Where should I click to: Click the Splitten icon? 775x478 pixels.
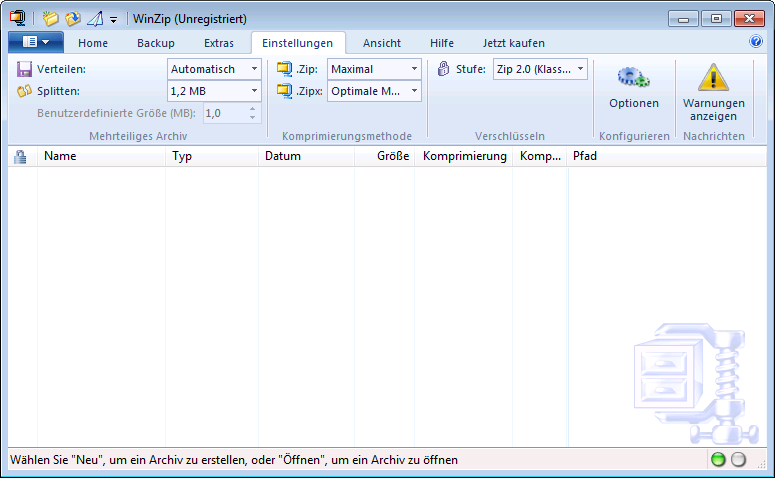(24, 91)
